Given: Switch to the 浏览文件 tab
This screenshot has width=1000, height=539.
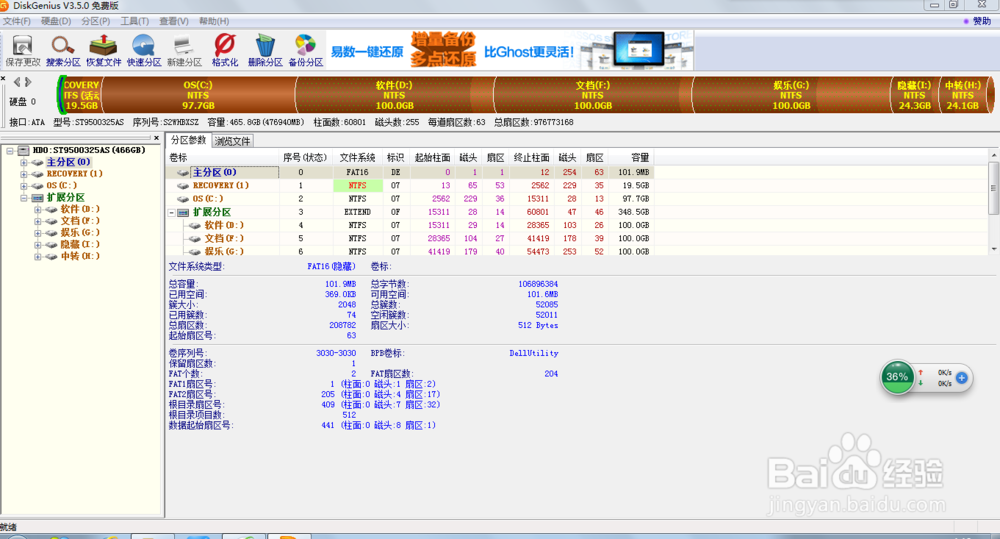Looking at the screenshot, I should pyautogui.click(x=232, y=142).
